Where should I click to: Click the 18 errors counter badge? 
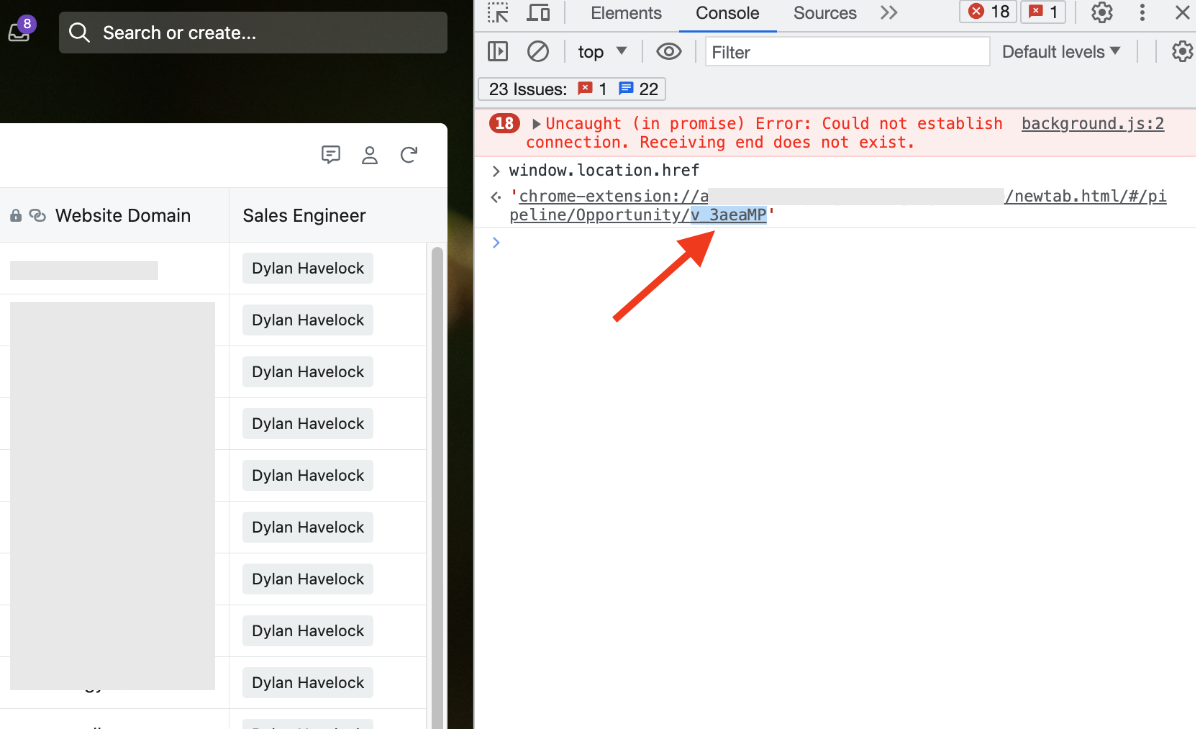coord(987,12)
